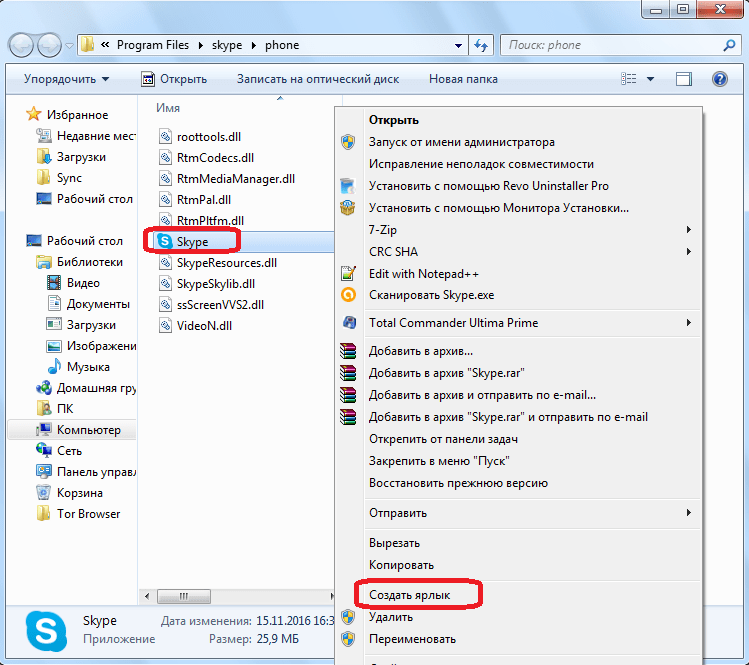Click Program Files in address path
This screenshot has width=749, height=665.
(153, 45)
